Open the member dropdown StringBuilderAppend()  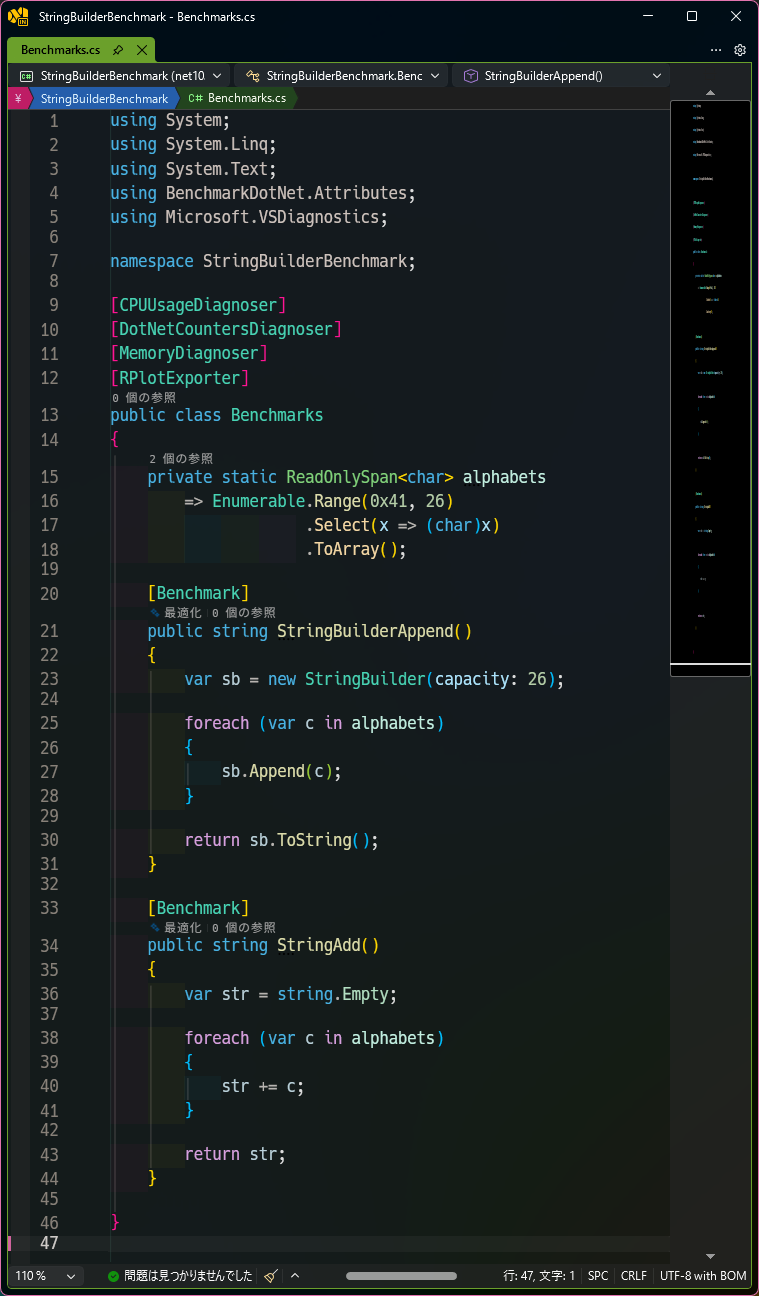[x=562, y=75]
